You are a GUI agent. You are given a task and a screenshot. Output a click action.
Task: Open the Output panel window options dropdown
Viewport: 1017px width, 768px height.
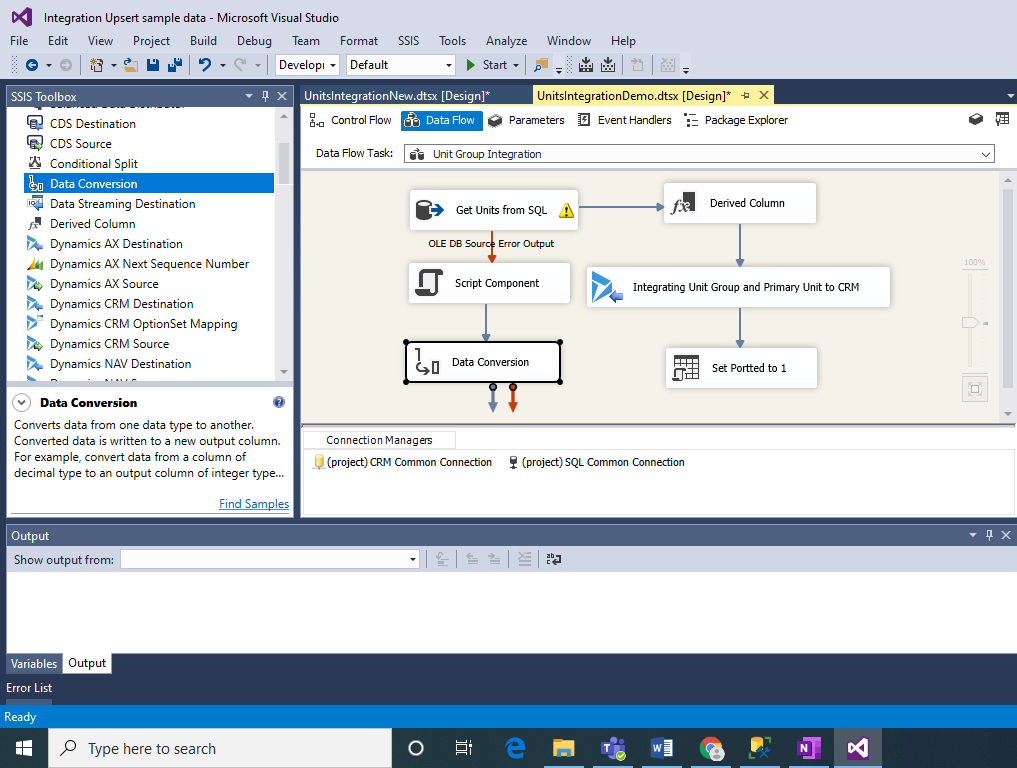click(972, 535)
